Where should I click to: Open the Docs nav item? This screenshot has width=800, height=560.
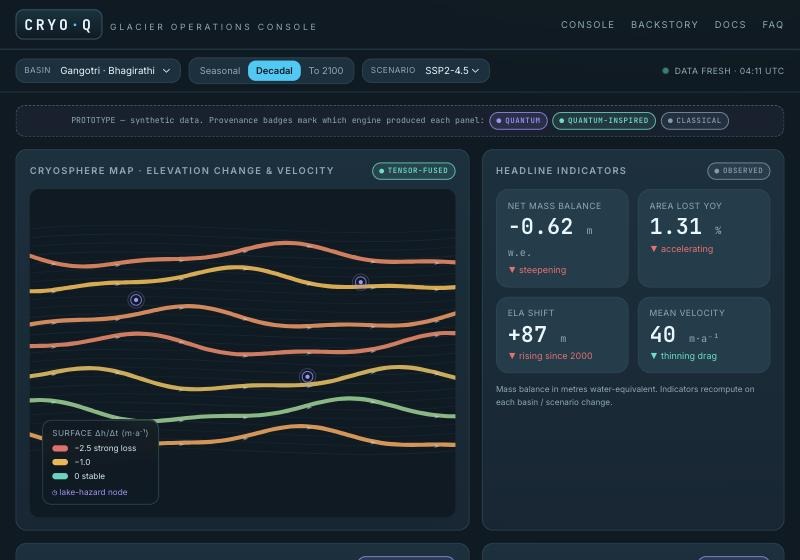730,24
